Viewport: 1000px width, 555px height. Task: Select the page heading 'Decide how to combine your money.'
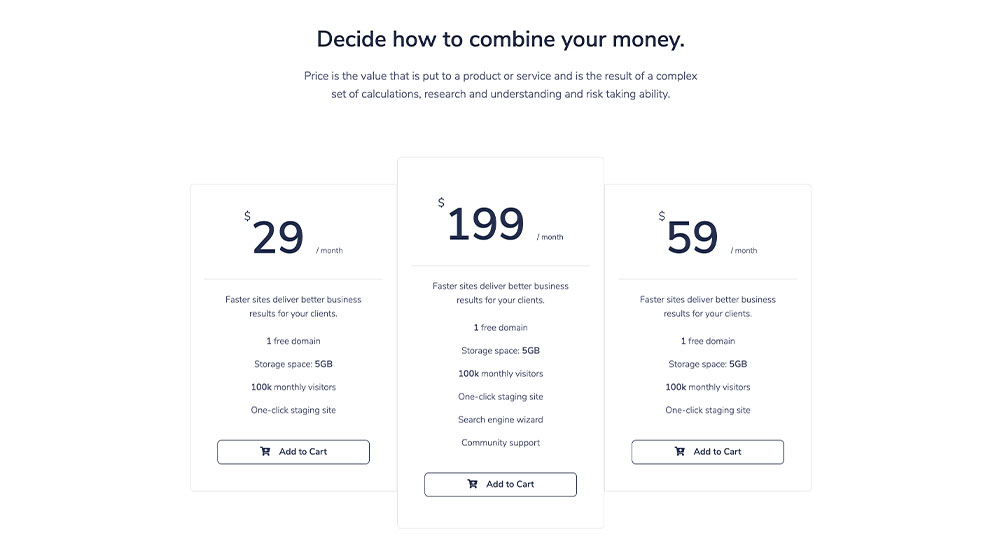(501, 39)
